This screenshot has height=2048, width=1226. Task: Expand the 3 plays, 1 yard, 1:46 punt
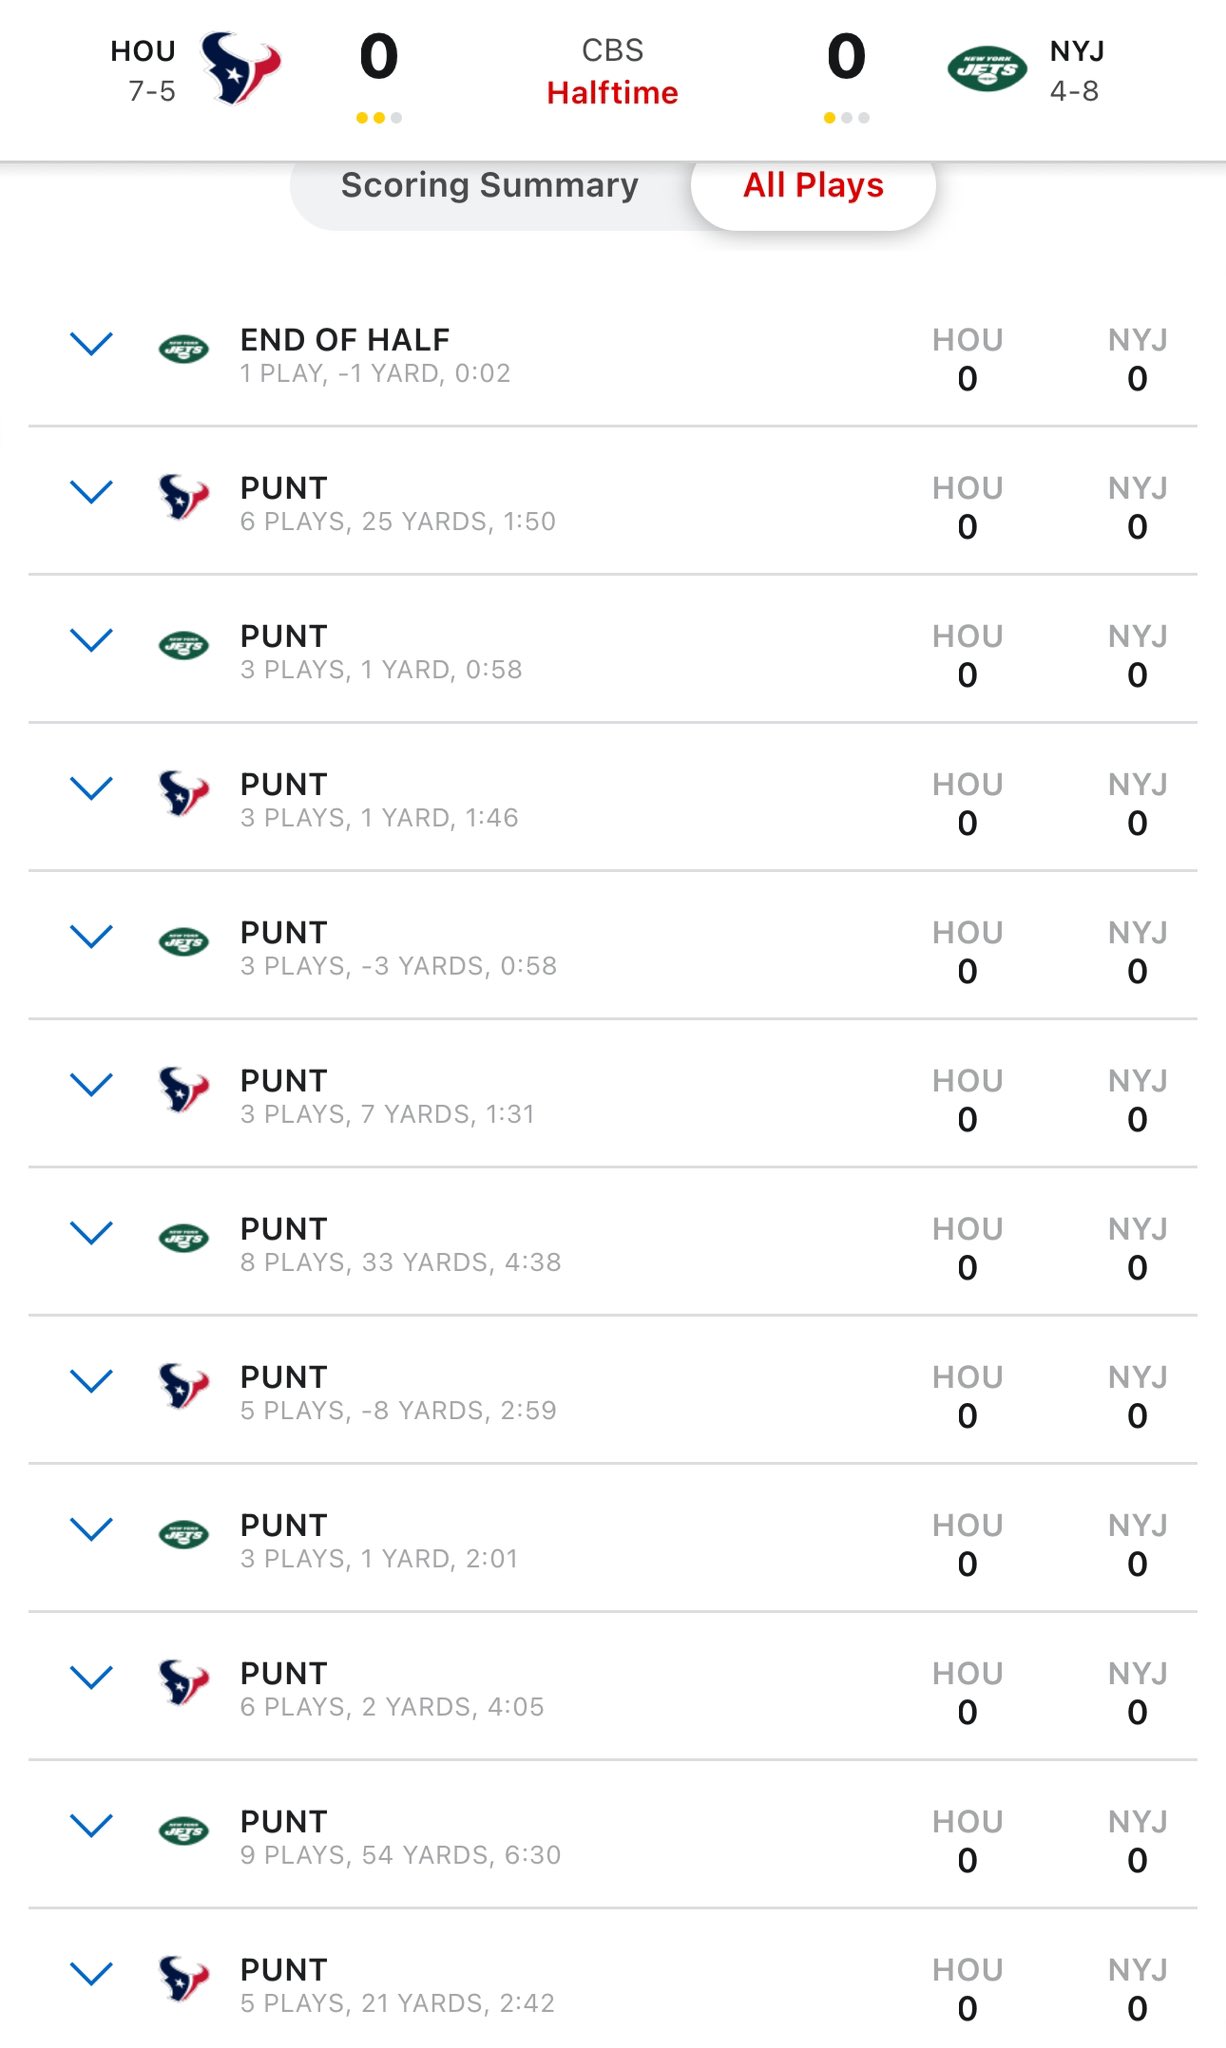pyautogui.click(x=91, y=789)
